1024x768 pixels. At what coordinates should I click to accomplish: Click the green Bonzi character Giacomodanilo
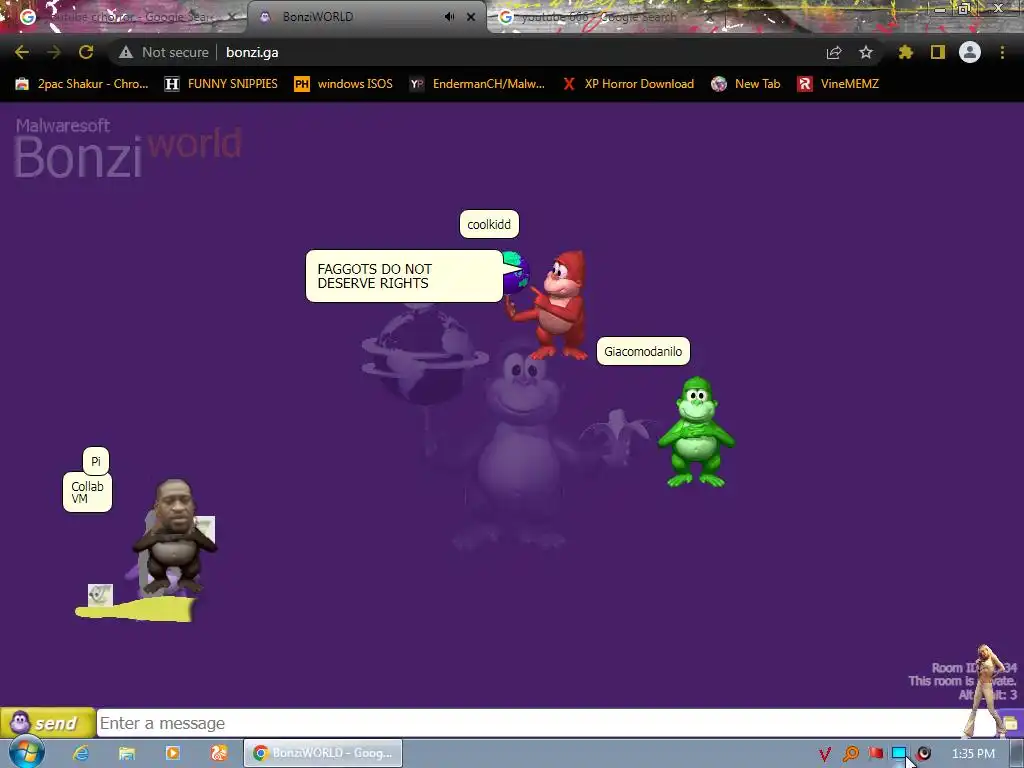click(x=697, y=432)
